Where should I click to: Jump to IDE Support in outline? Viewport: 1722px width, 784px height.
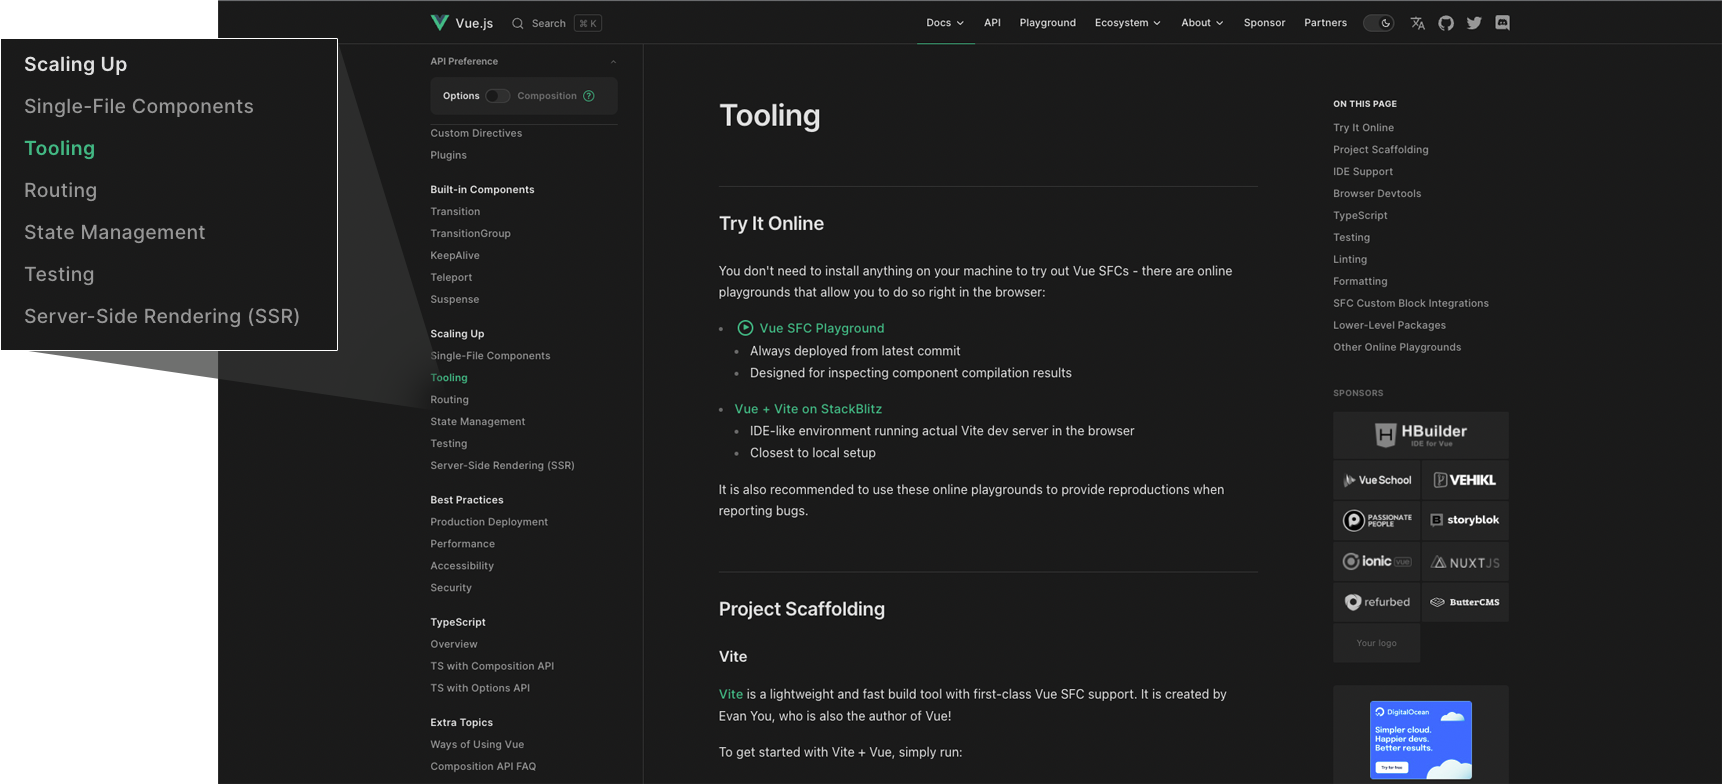point(1362,172)
